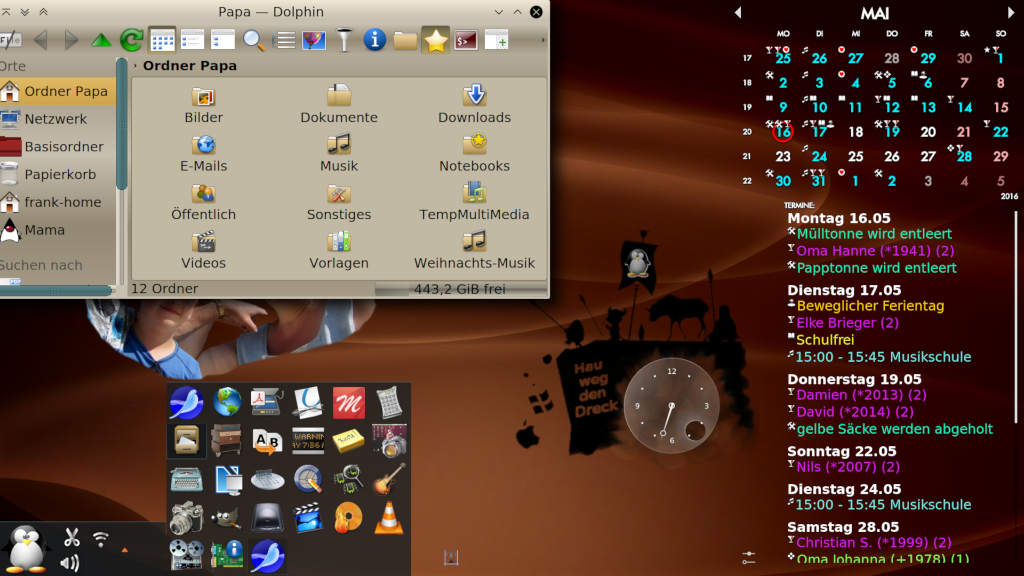Launch GIMP from the application launcher grid
1024x576 pixels.
(226, 518)
